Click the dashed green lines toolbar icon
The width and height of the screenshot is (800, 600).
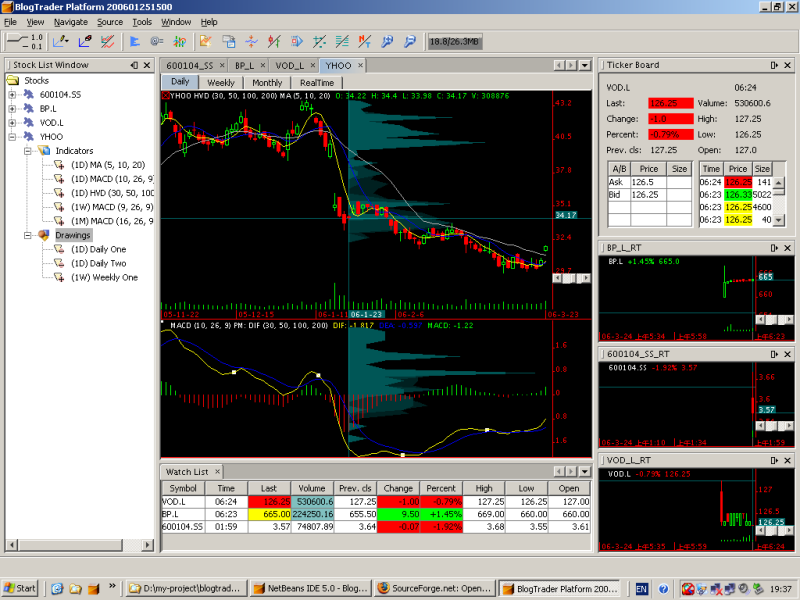click(x=319, y=41)
